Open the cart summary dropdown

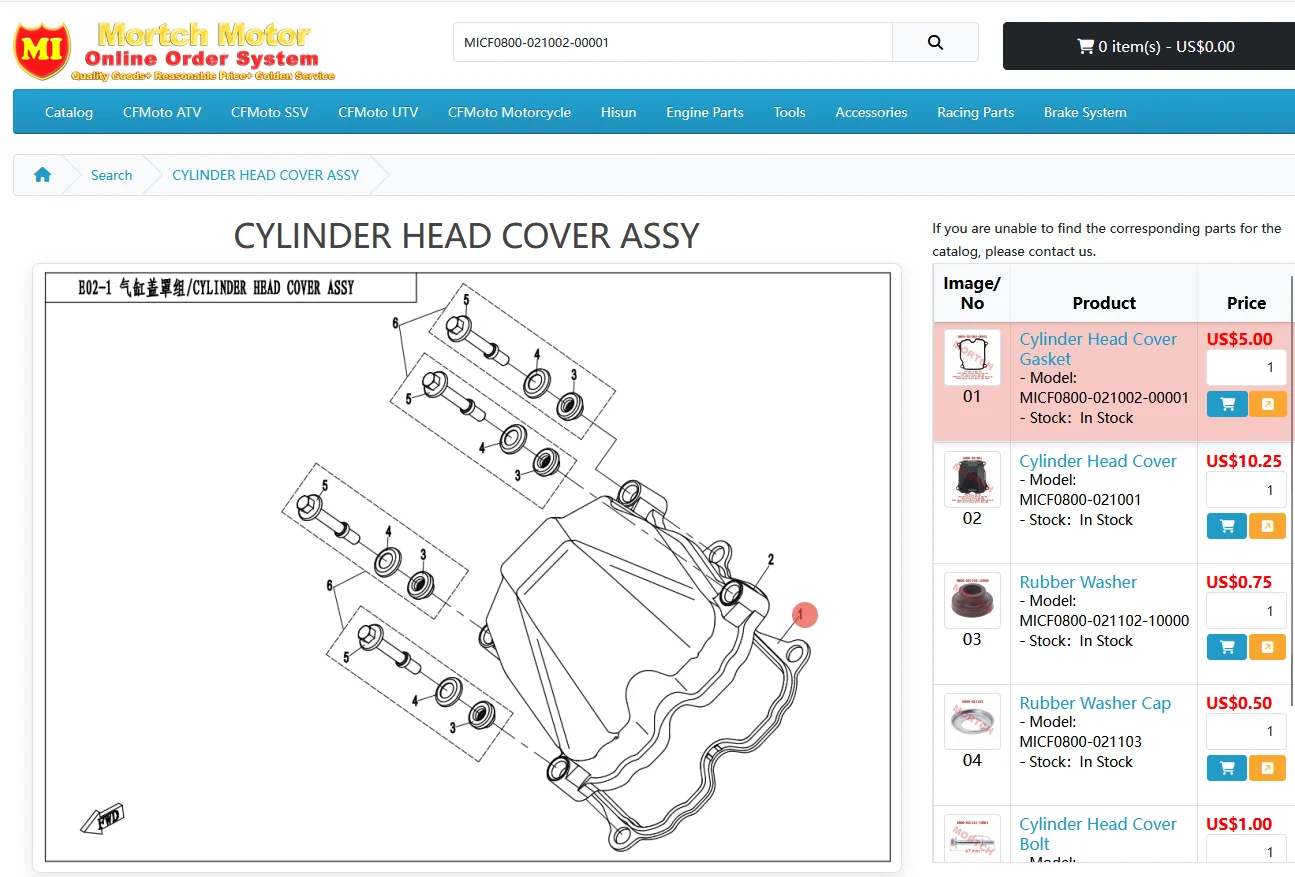pyautogui.click(x=1149, y=46)
